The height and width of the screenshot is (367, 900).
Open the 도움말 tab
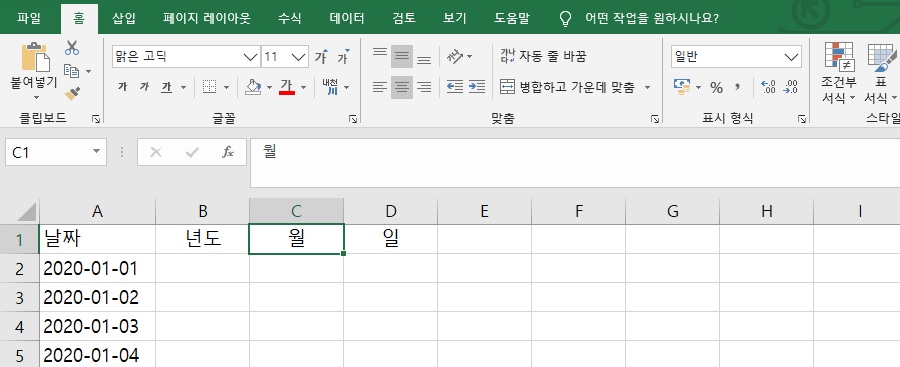512,18
